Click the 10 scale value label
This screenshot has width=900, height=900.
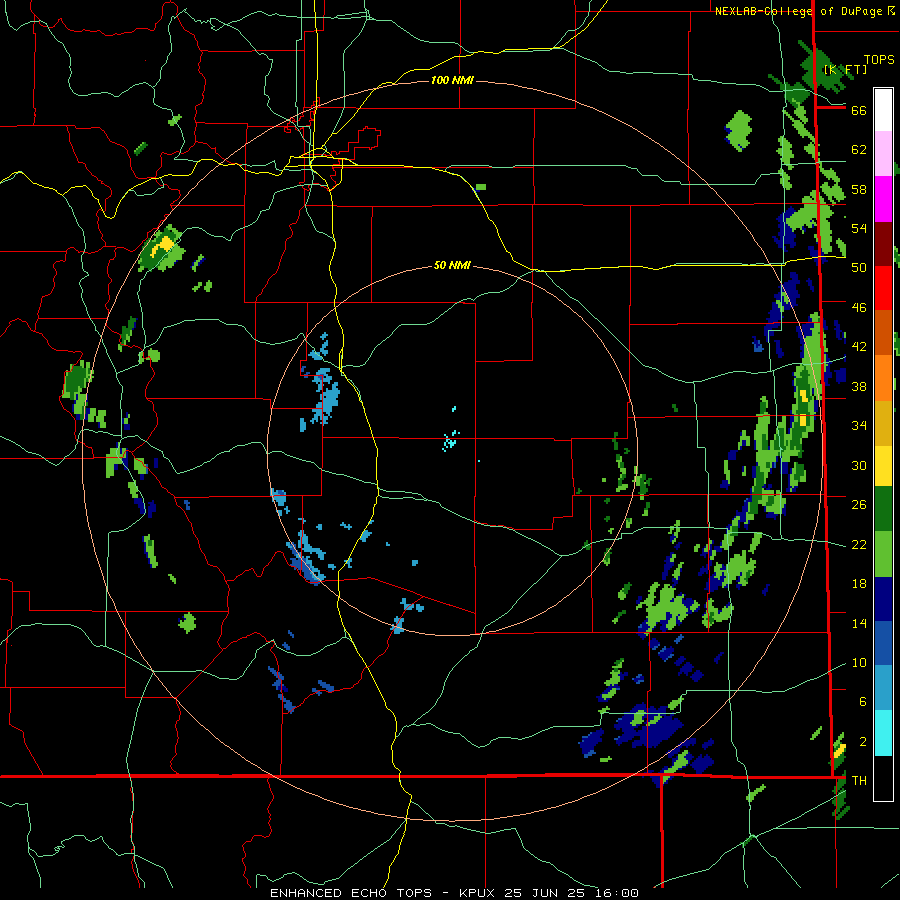click(x=859, y=662)
